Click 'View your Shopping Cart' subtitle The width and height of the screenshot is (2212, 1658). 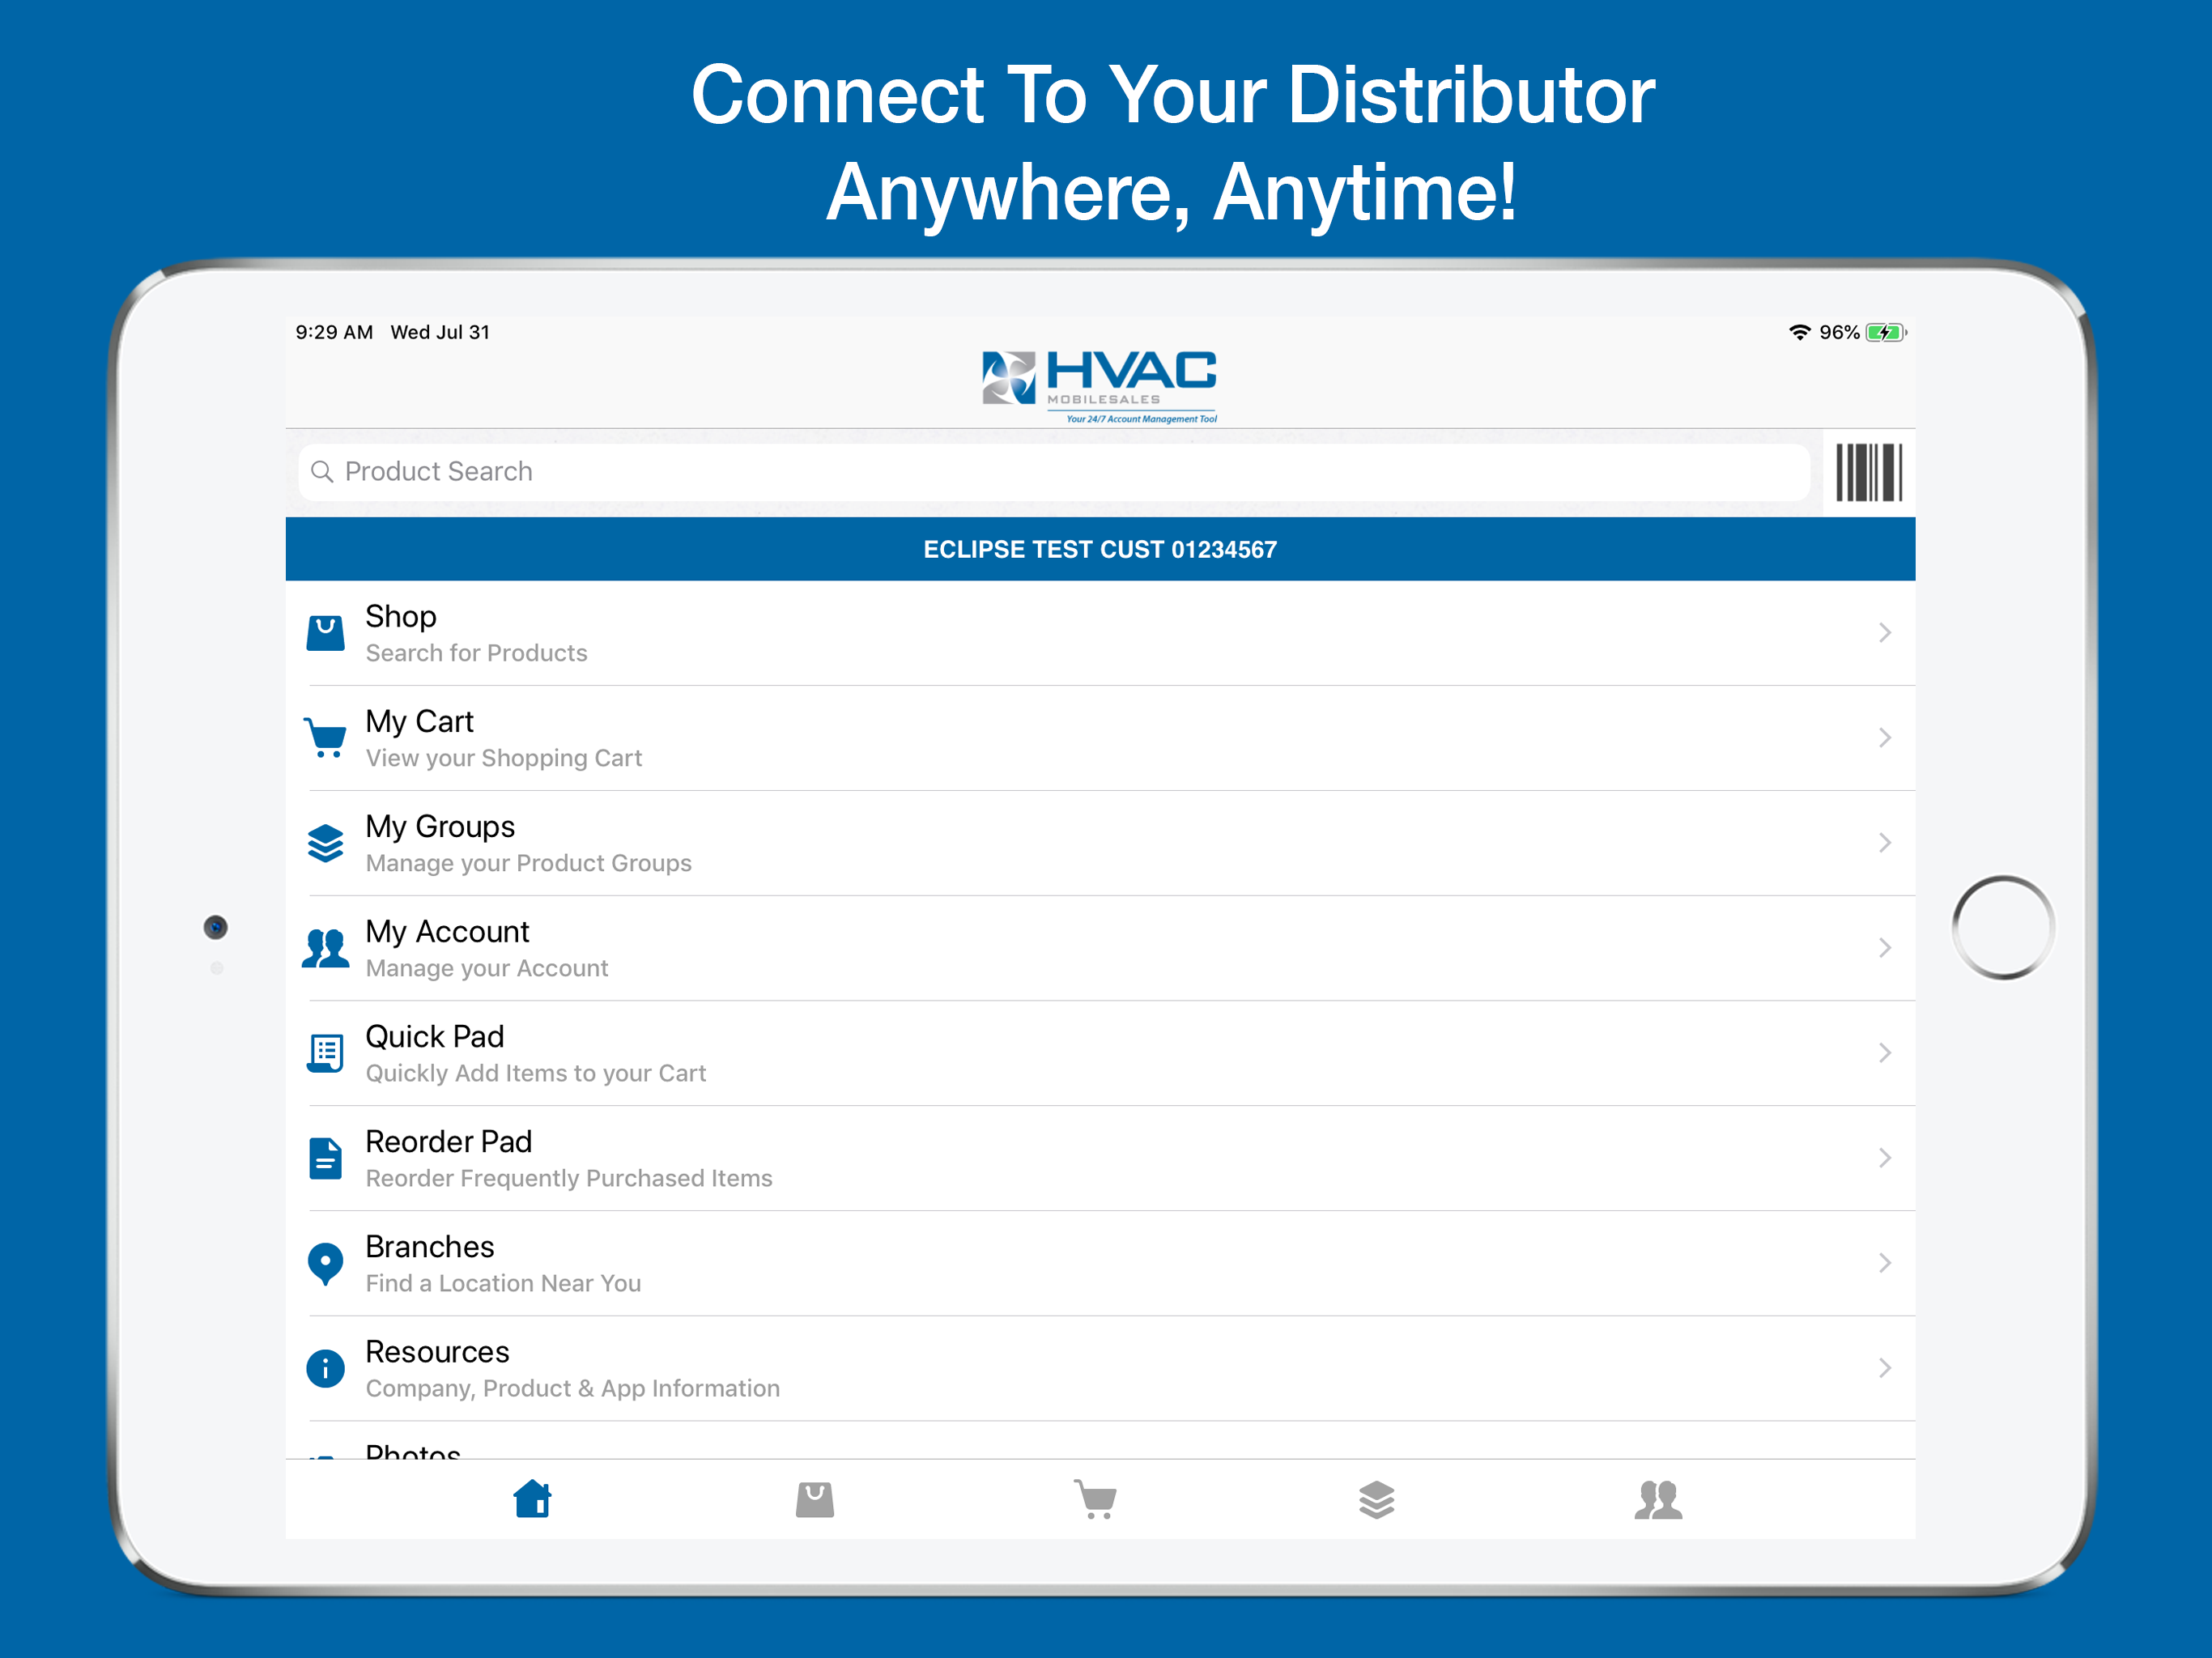pyautogui.click(x=504, y=758)
